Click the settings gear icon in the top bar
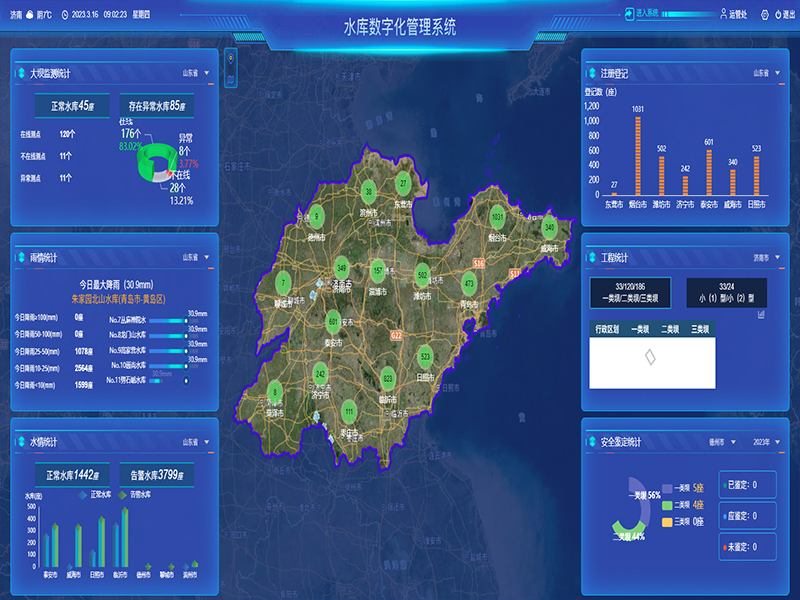The width and height of the screenshot is (800, 600). tap(765, 14)
